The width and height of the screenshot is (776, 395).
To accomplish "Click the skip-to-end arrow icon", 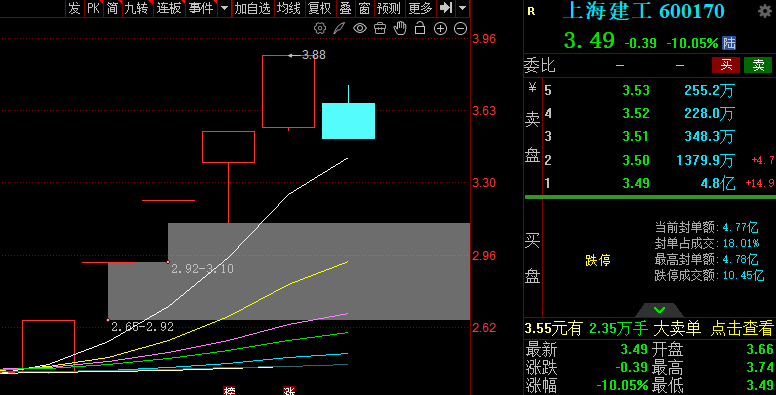I will click(x=446, y=8).
